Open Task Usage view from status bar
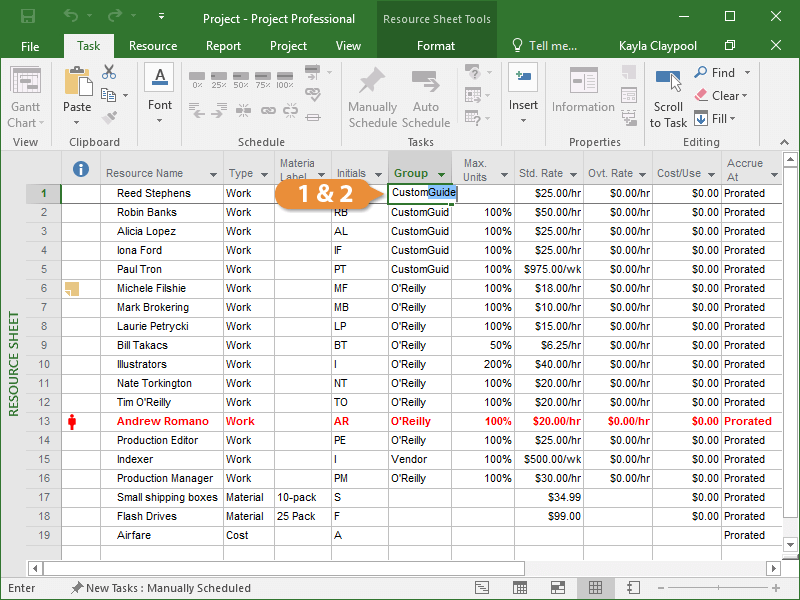The image size is (800, 600). pyautogui.click(x=519, y=588)
